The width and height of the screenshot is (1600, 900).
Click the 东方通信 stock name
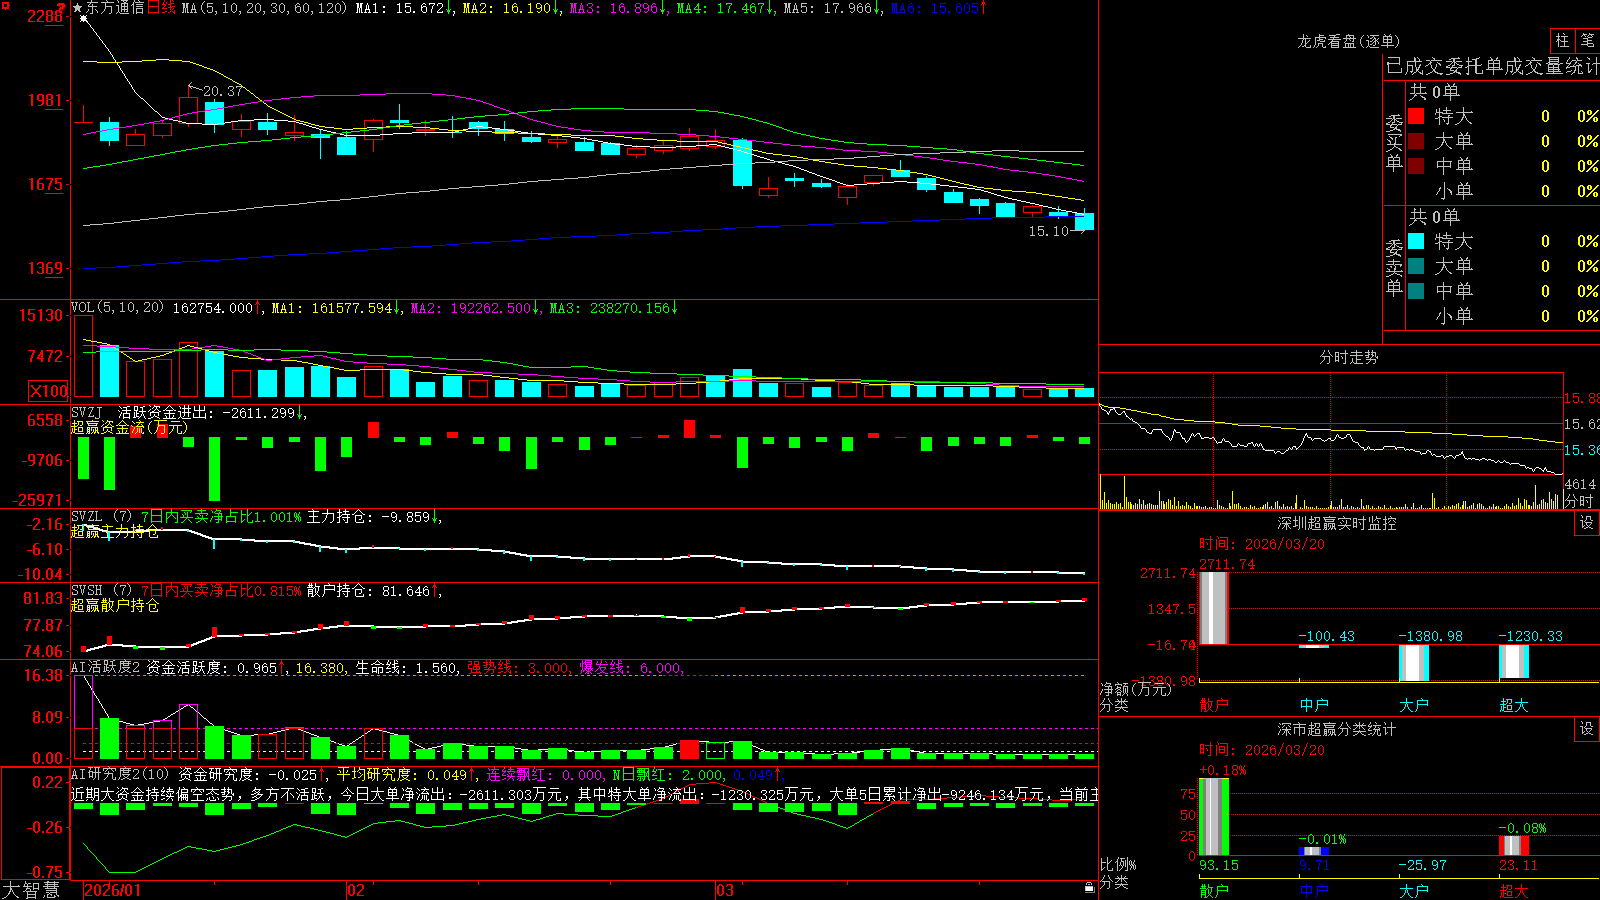[115, 8]
